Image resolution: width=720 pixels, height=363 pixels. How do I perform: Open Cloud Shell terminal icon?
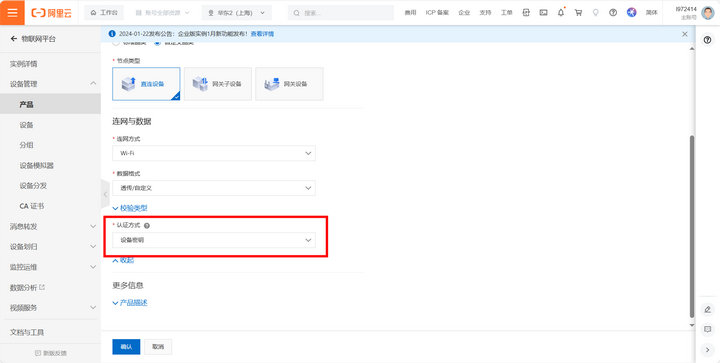[543, 13]
